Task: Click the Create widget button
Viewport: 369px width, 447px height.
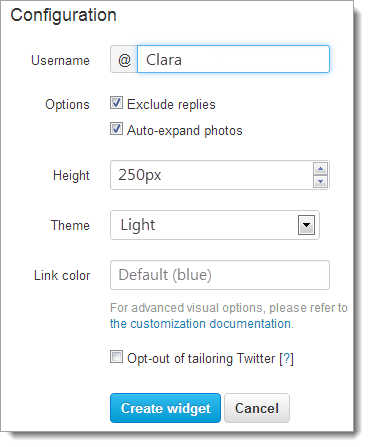Action: tap(165, 408)
